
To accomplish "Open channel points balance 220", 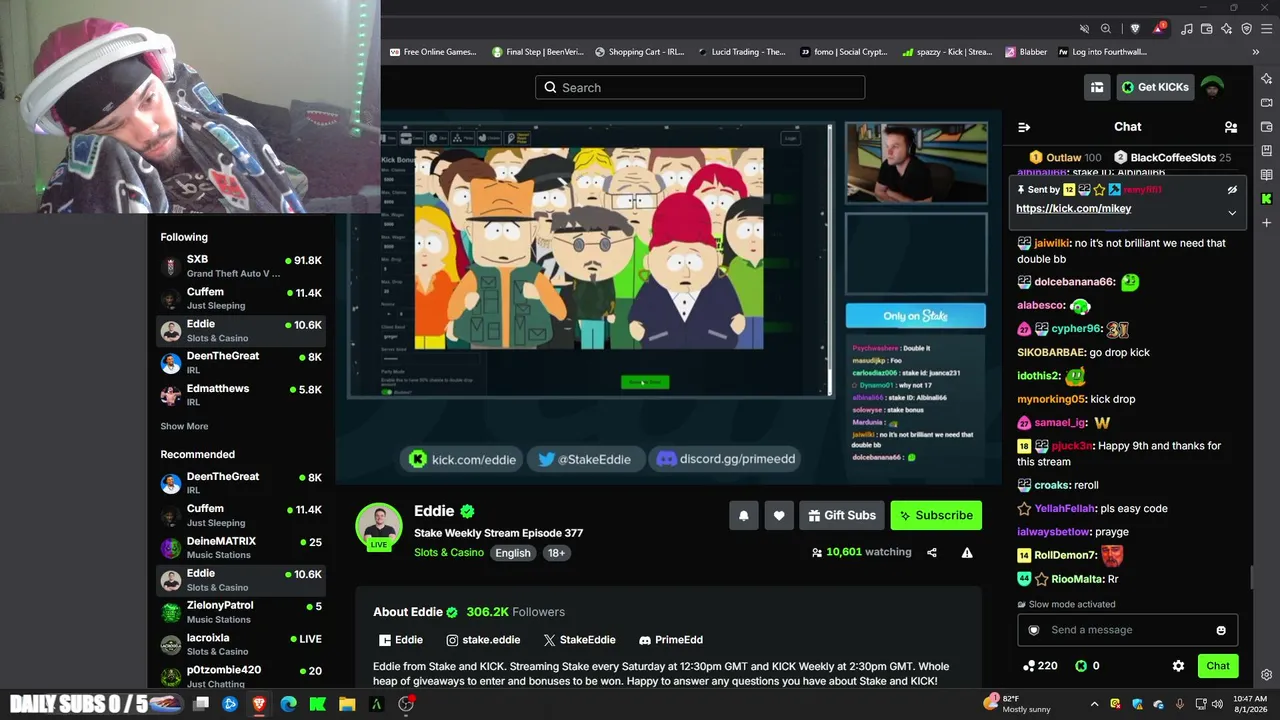I will [x=1040, y=666].
